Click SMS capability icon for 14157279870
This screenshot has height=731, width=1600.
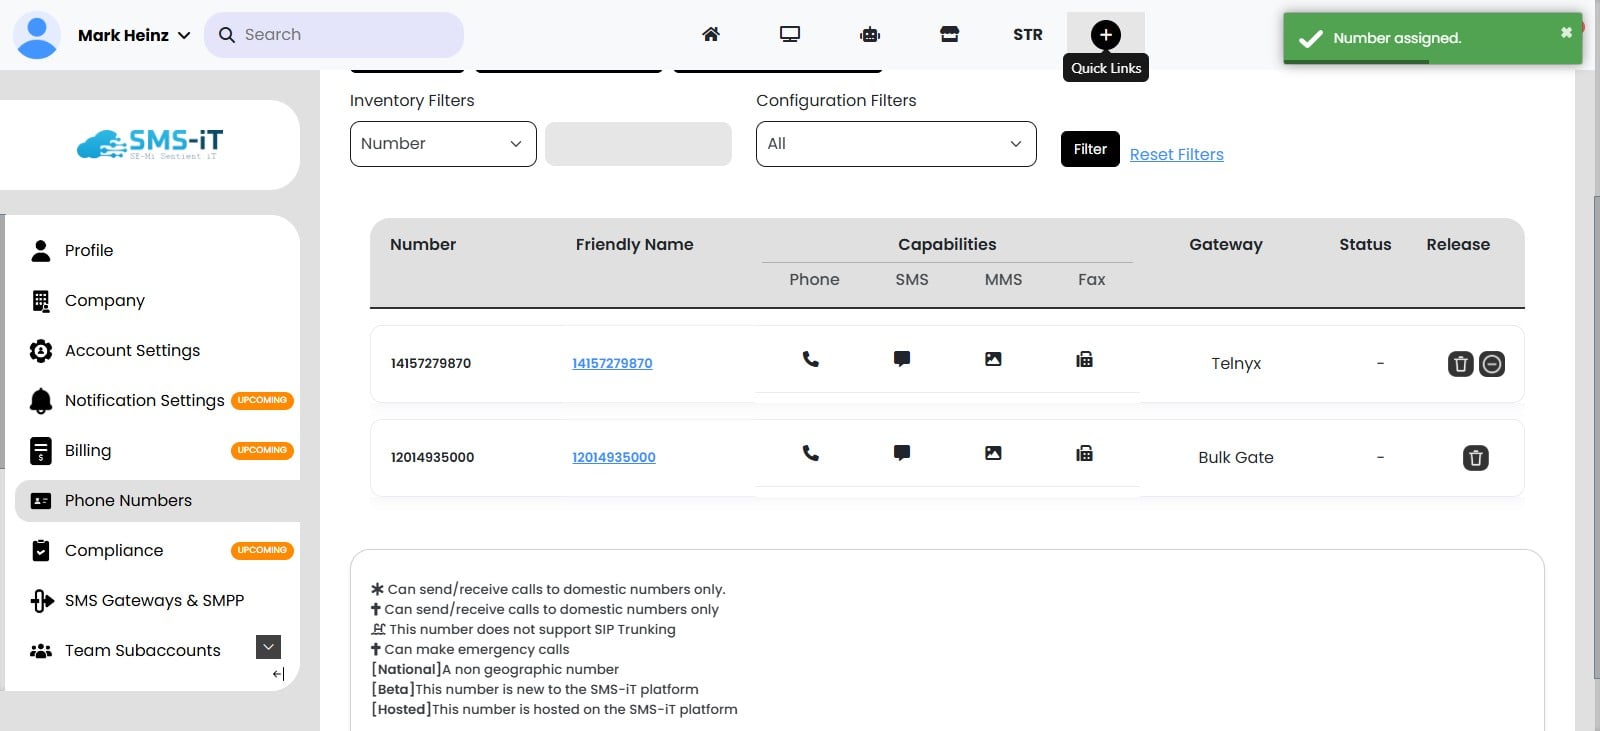click(902, 359)
